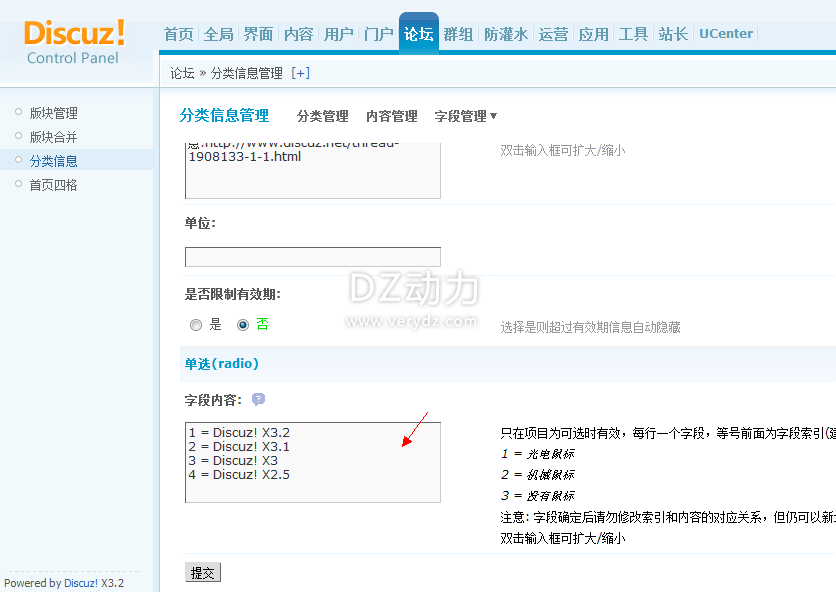Image resolution: width=836 pixels, height=592 pixels.
Task: Click the [+] add shortcut icon
Action: pyautogui.click(x=300, y=73)
